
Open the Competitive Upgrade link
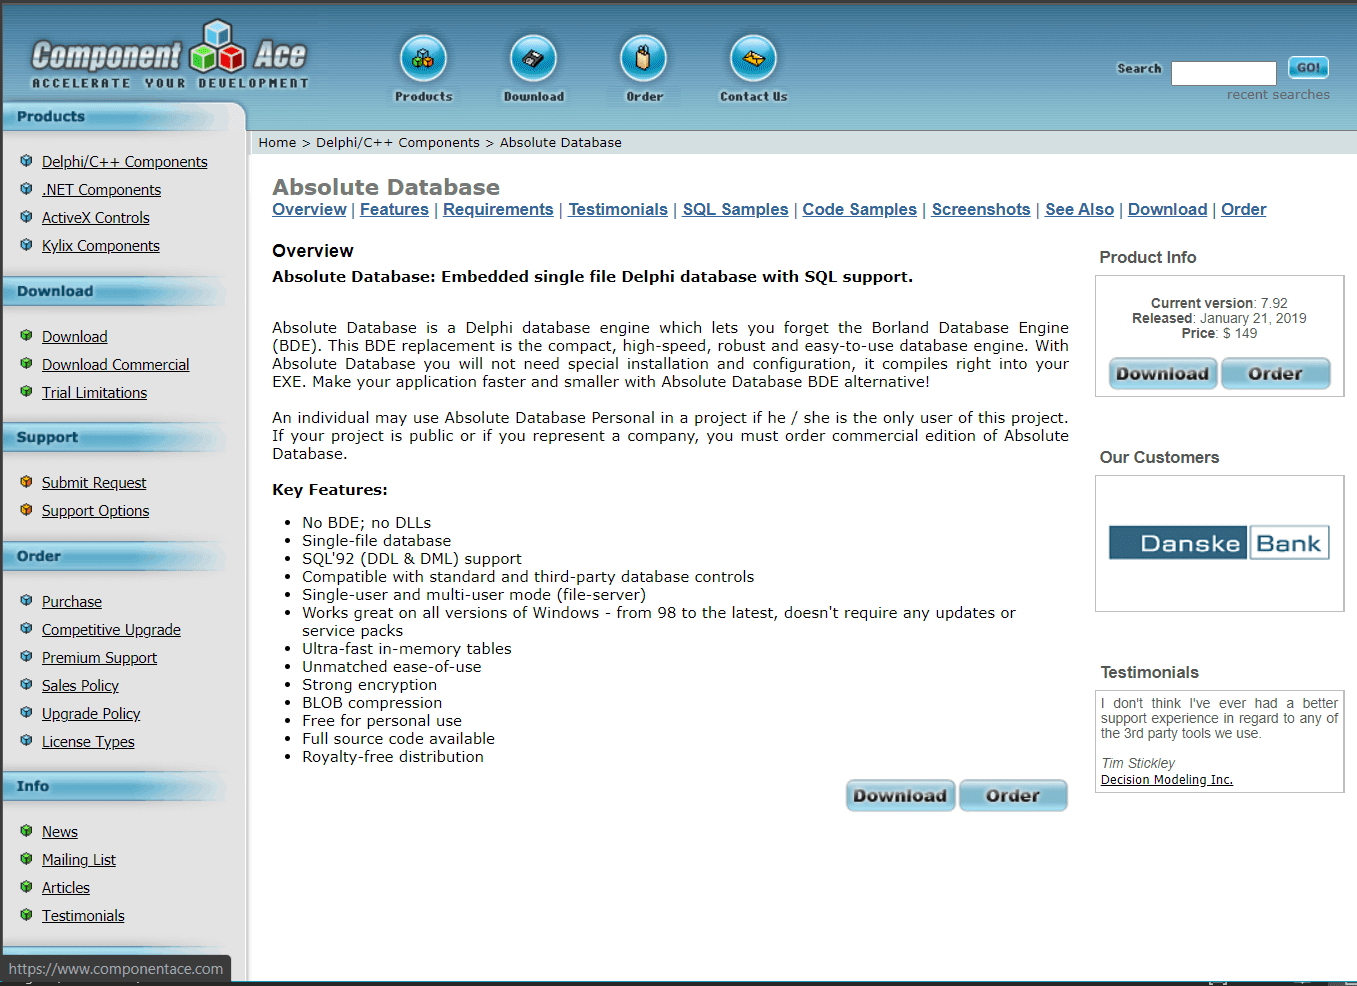111,630
